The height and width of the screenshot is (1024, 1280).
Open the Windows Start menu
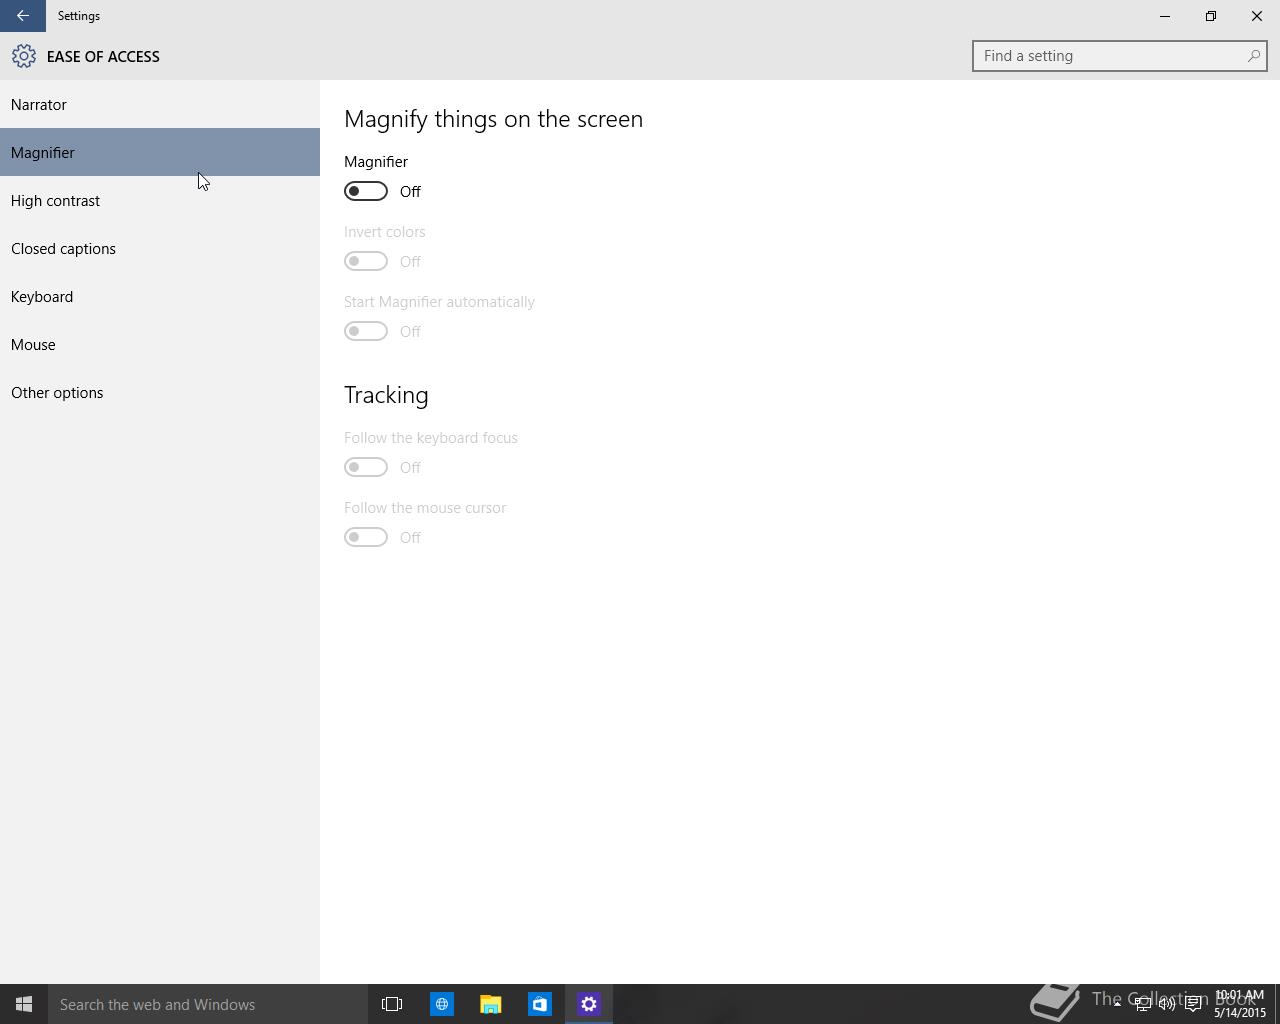point(24,1004)
